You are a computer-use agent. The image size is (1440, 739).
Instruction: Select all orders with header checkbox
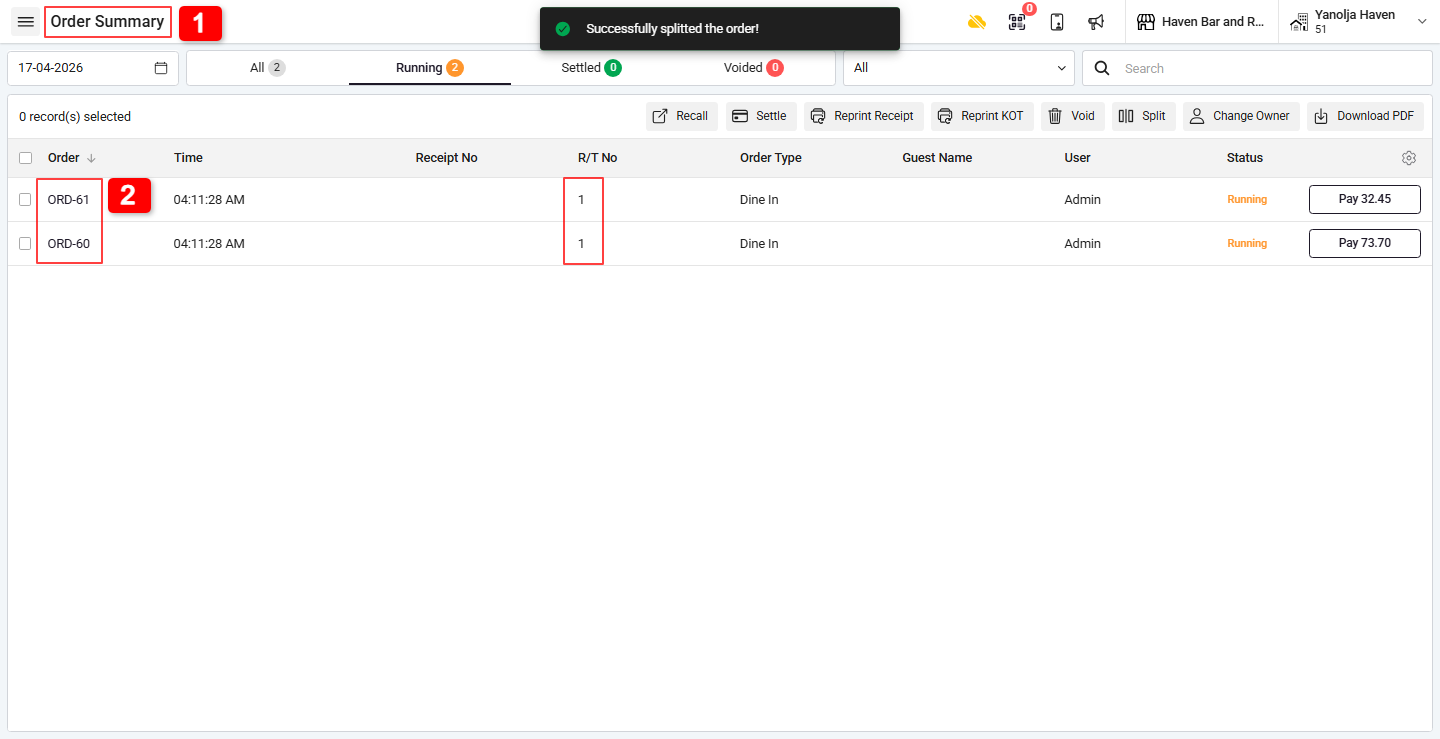(x=25, y=158)
